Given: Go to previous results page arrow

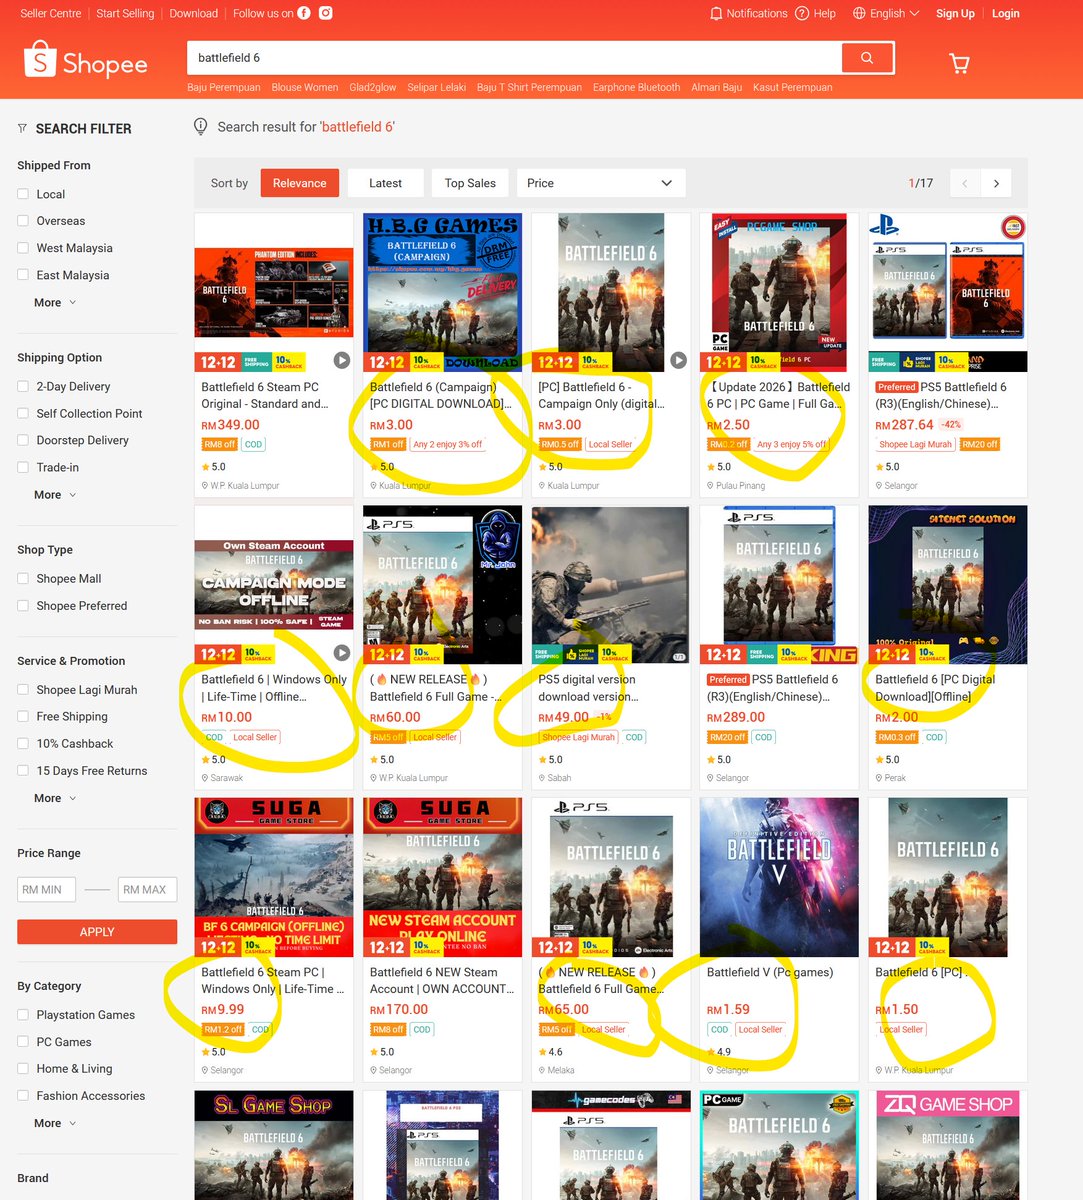Looking at the screenshot, I should 965,183.
